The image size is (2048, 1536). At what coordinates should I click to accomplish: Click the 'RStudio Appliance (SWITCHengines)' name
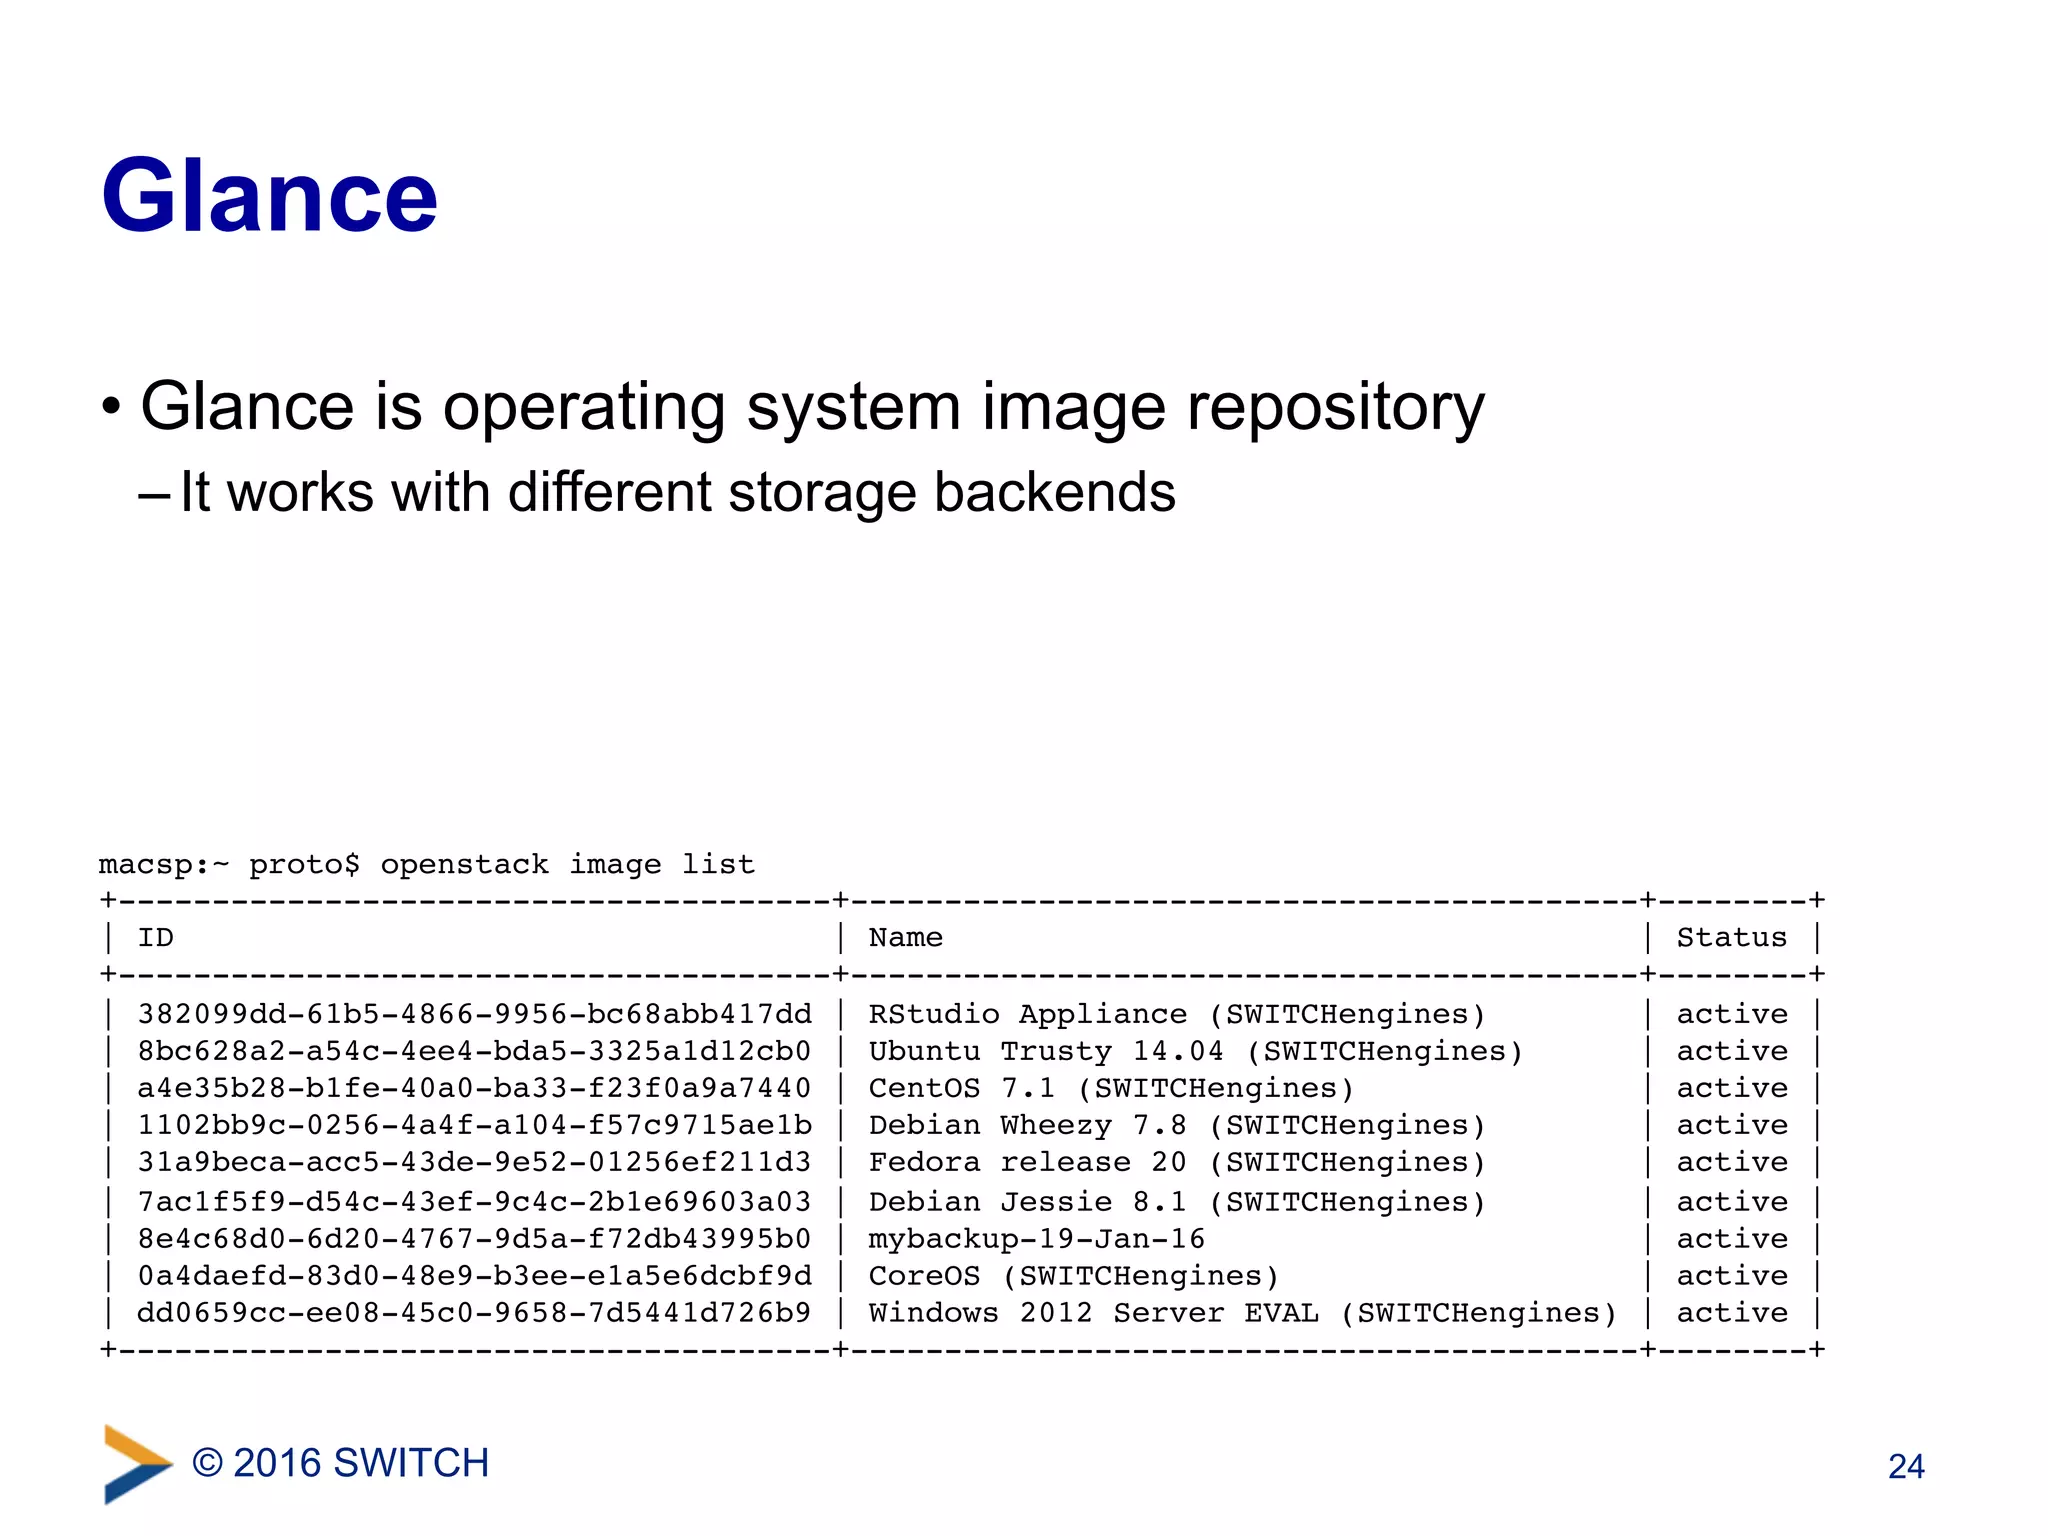click(1177, 1015)
